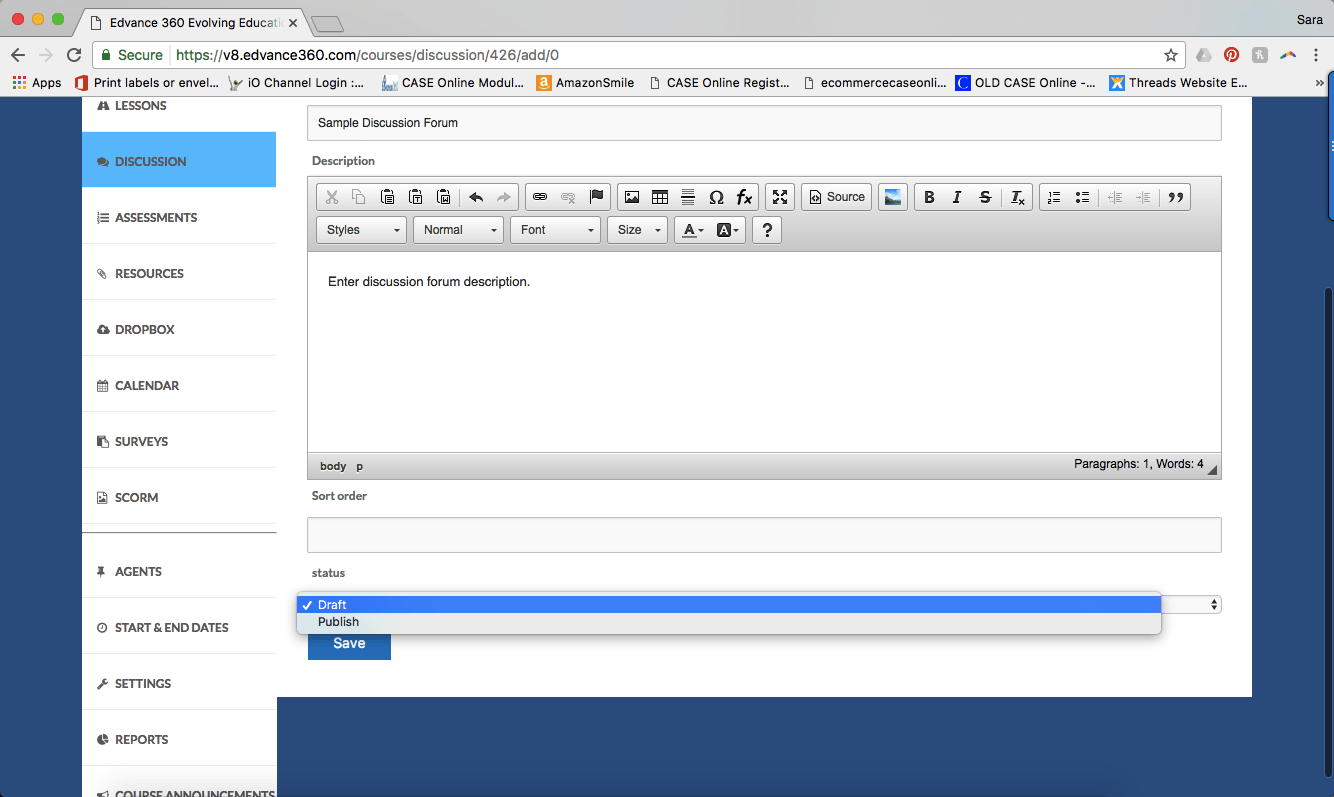Select Publish from the status list
This screenshot has width=1334, height=797.
(x=339, y=622)
